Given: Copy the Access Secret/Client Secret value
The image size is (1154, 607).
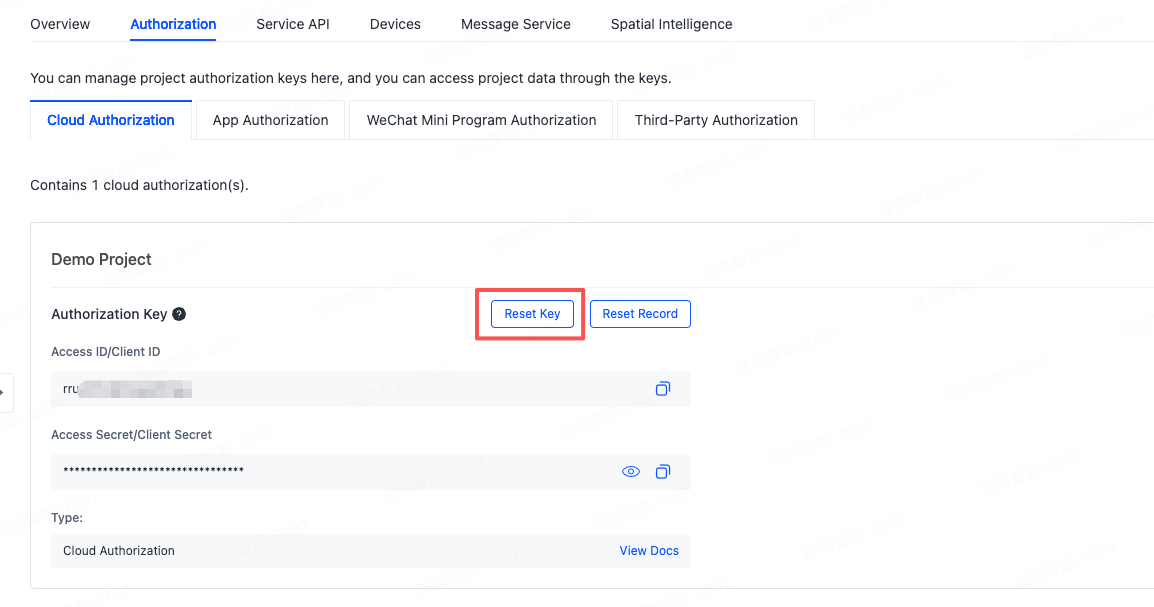Looking at the screenshot, I should (x=662, y=472).
